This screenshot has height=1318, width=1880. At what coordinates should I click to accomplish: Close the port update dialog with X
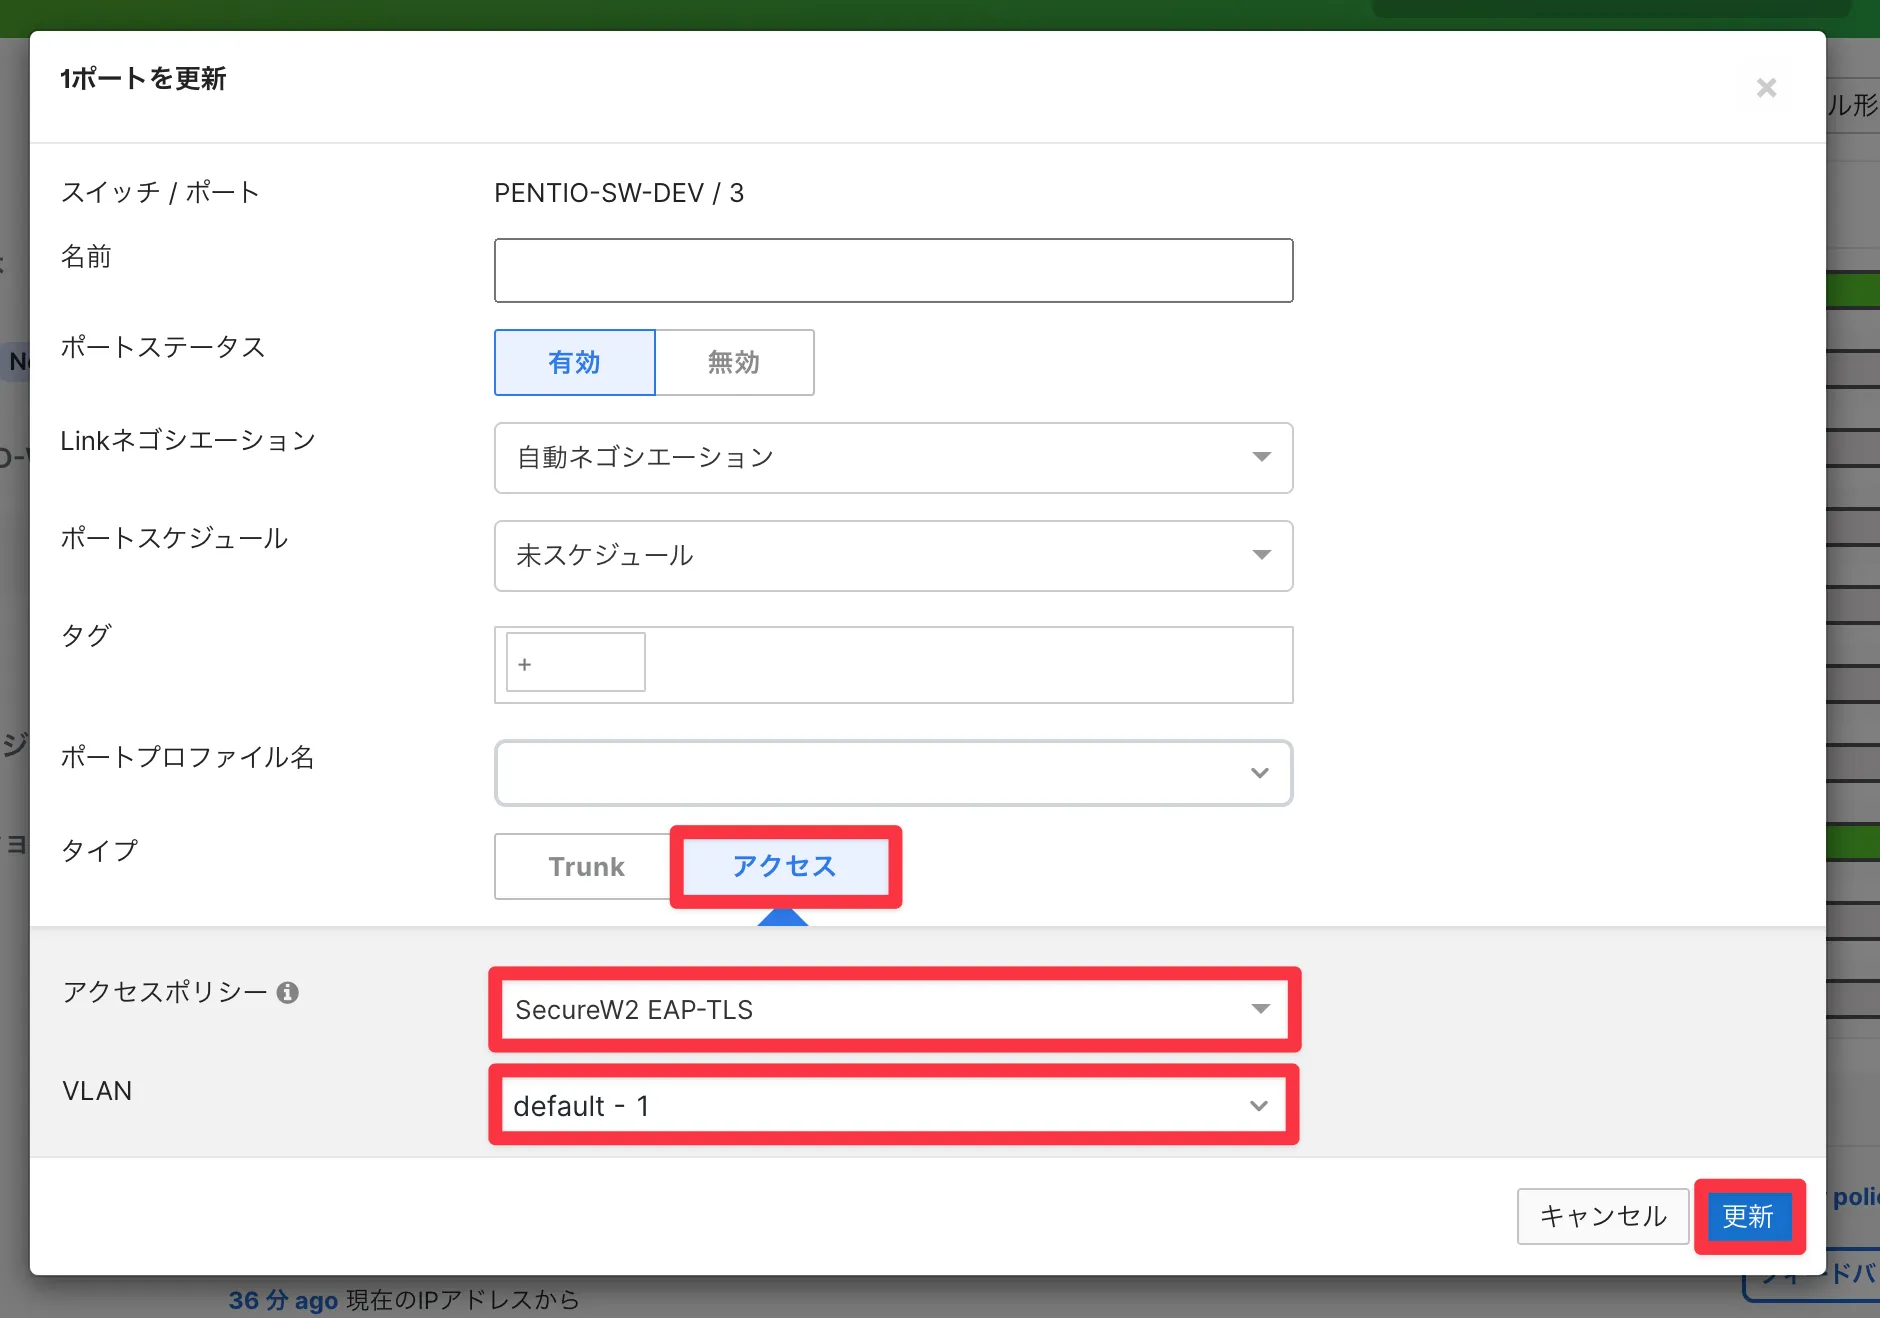[x=1766, y=88]
